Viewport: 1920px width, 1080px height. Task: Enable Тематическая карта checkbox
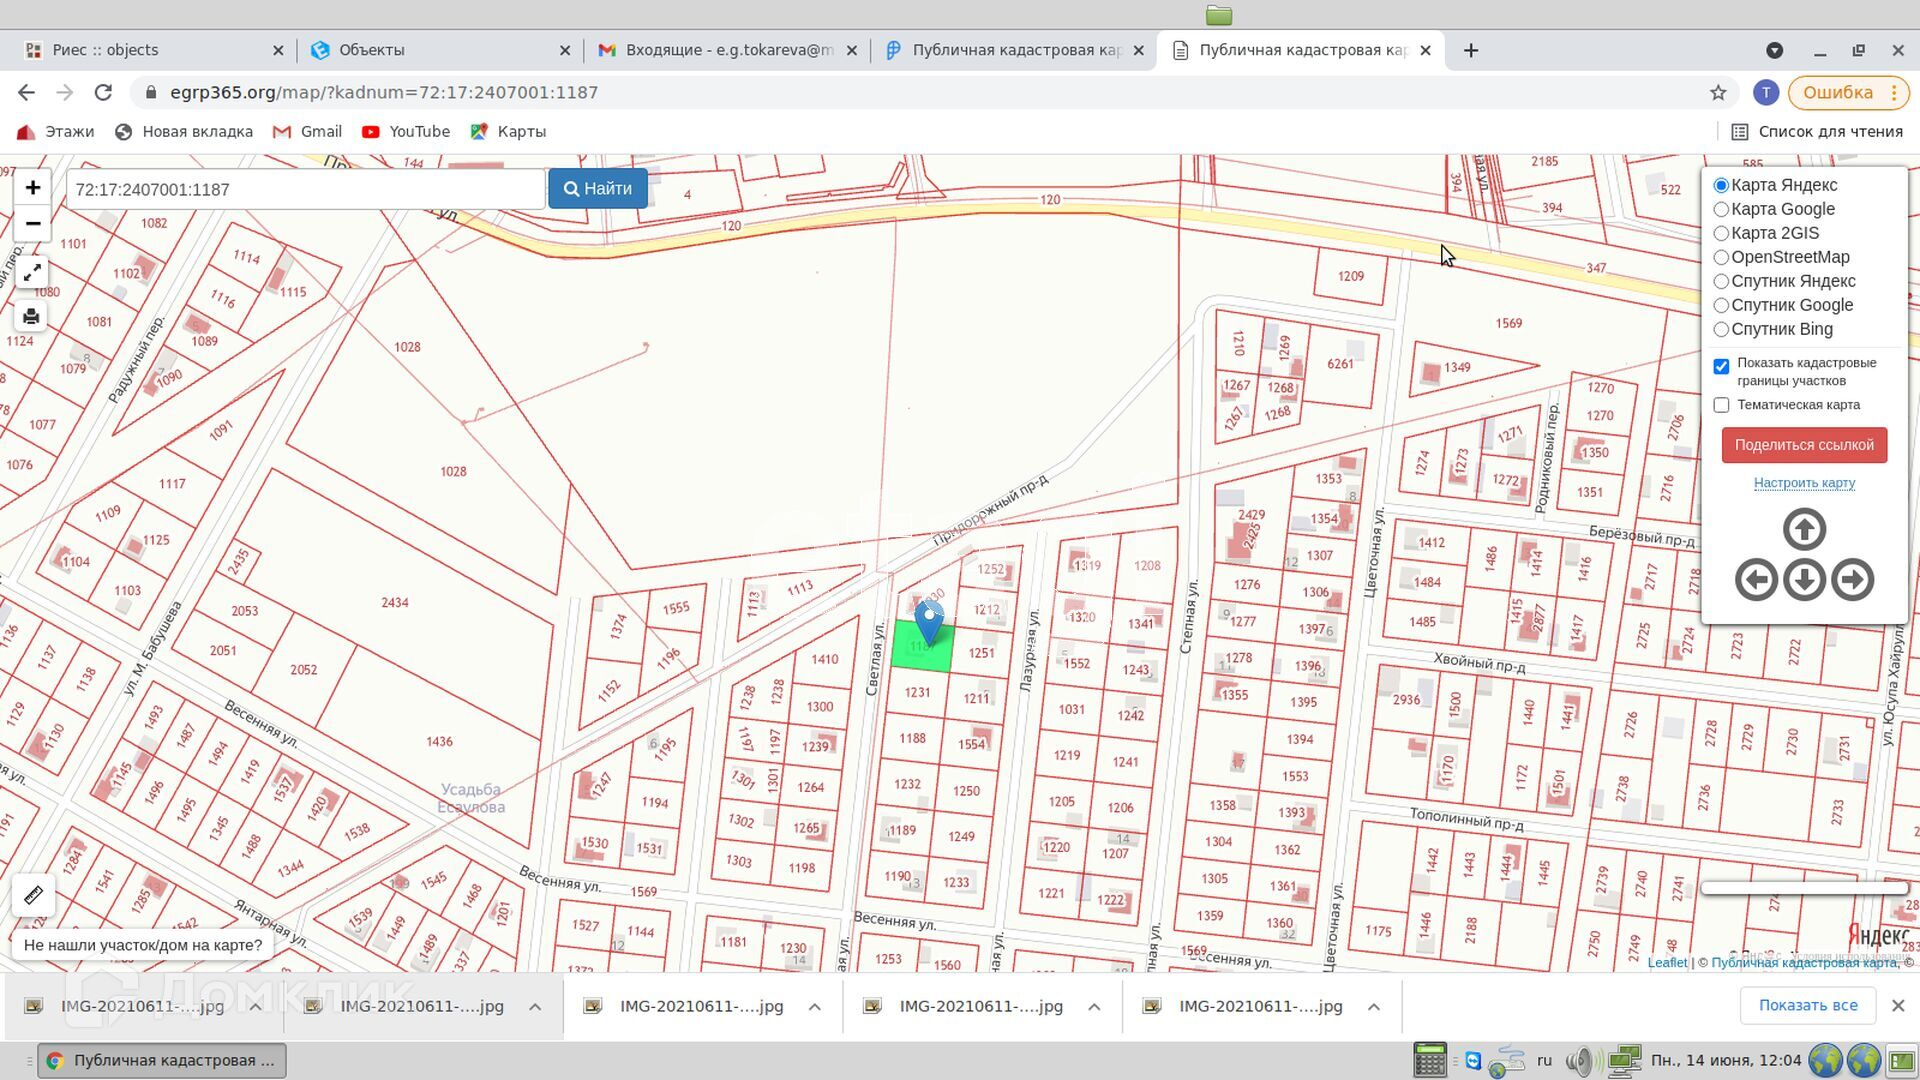[1721, 405]
